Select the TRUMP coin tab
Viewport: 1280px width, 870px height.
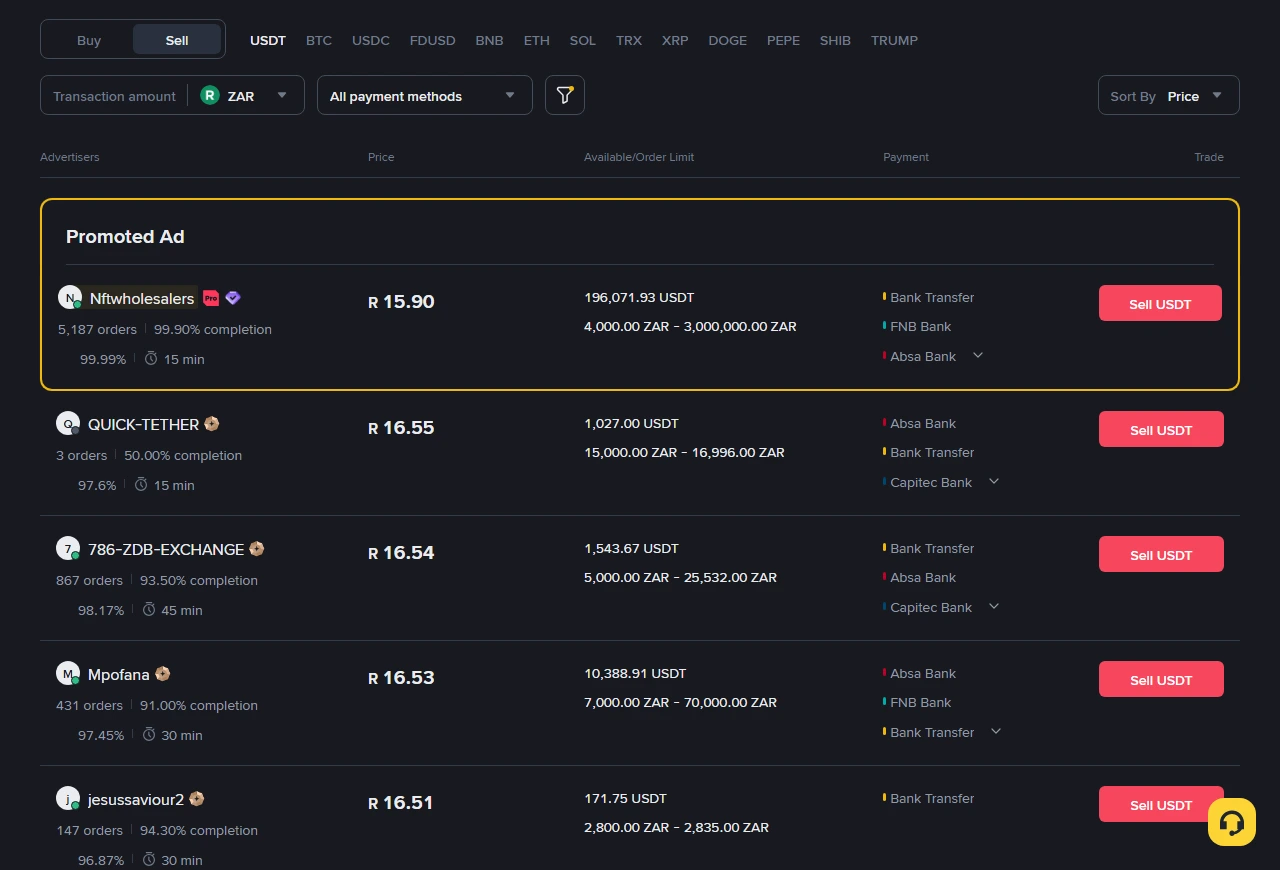coord(894,40)
